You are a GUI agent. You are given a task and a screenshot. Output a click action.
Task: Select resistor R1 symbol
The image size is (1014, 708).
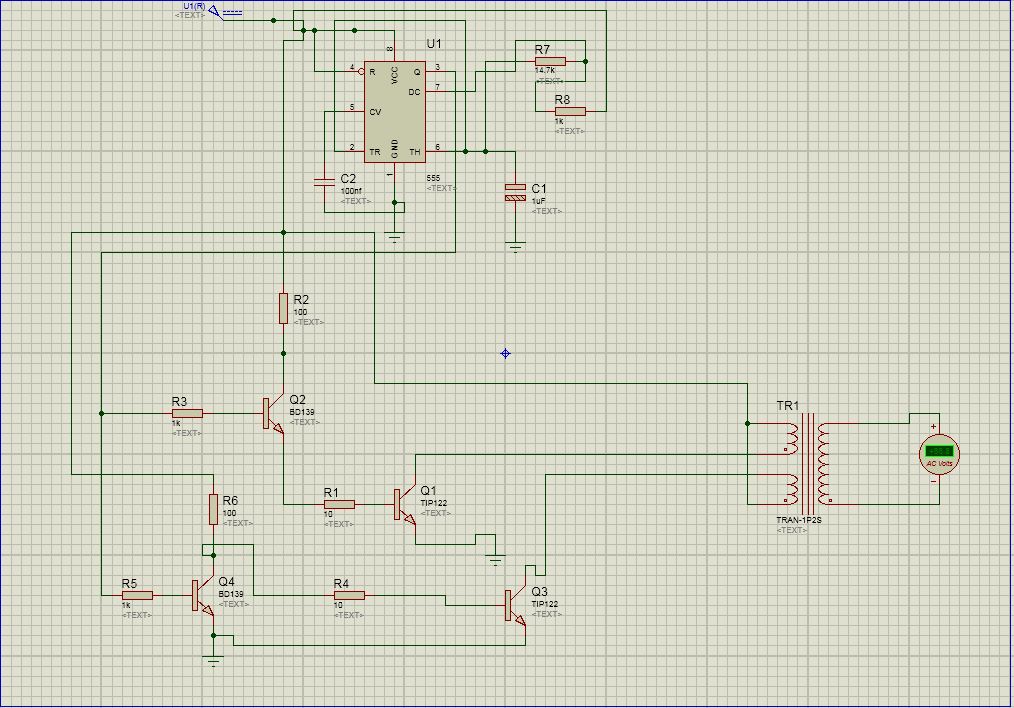pyautogui.click(x=339, y=504)
